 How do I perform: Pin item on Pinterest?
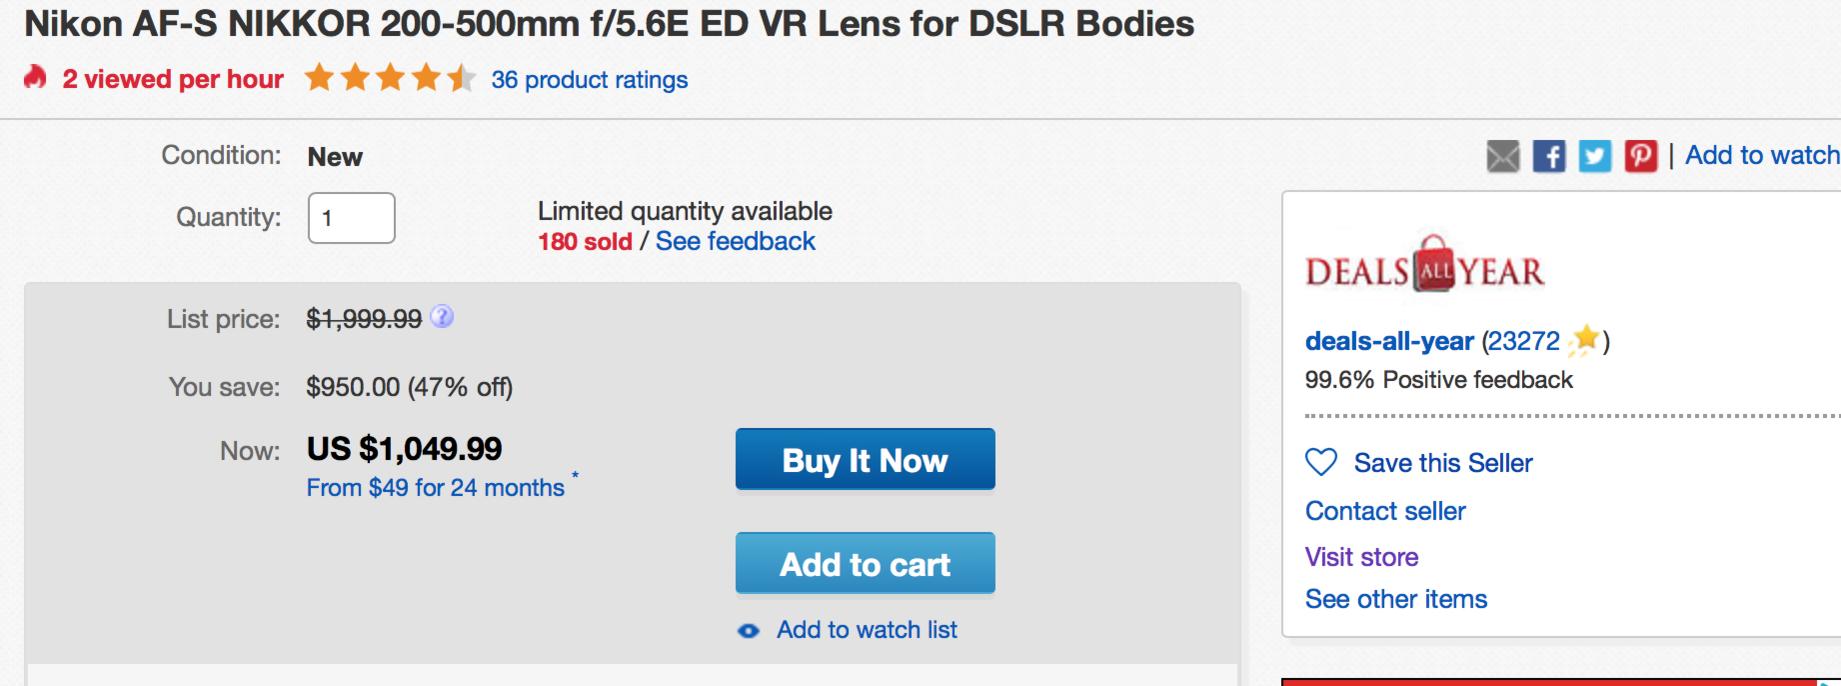pyautogui.click(x=1640, y=156)
